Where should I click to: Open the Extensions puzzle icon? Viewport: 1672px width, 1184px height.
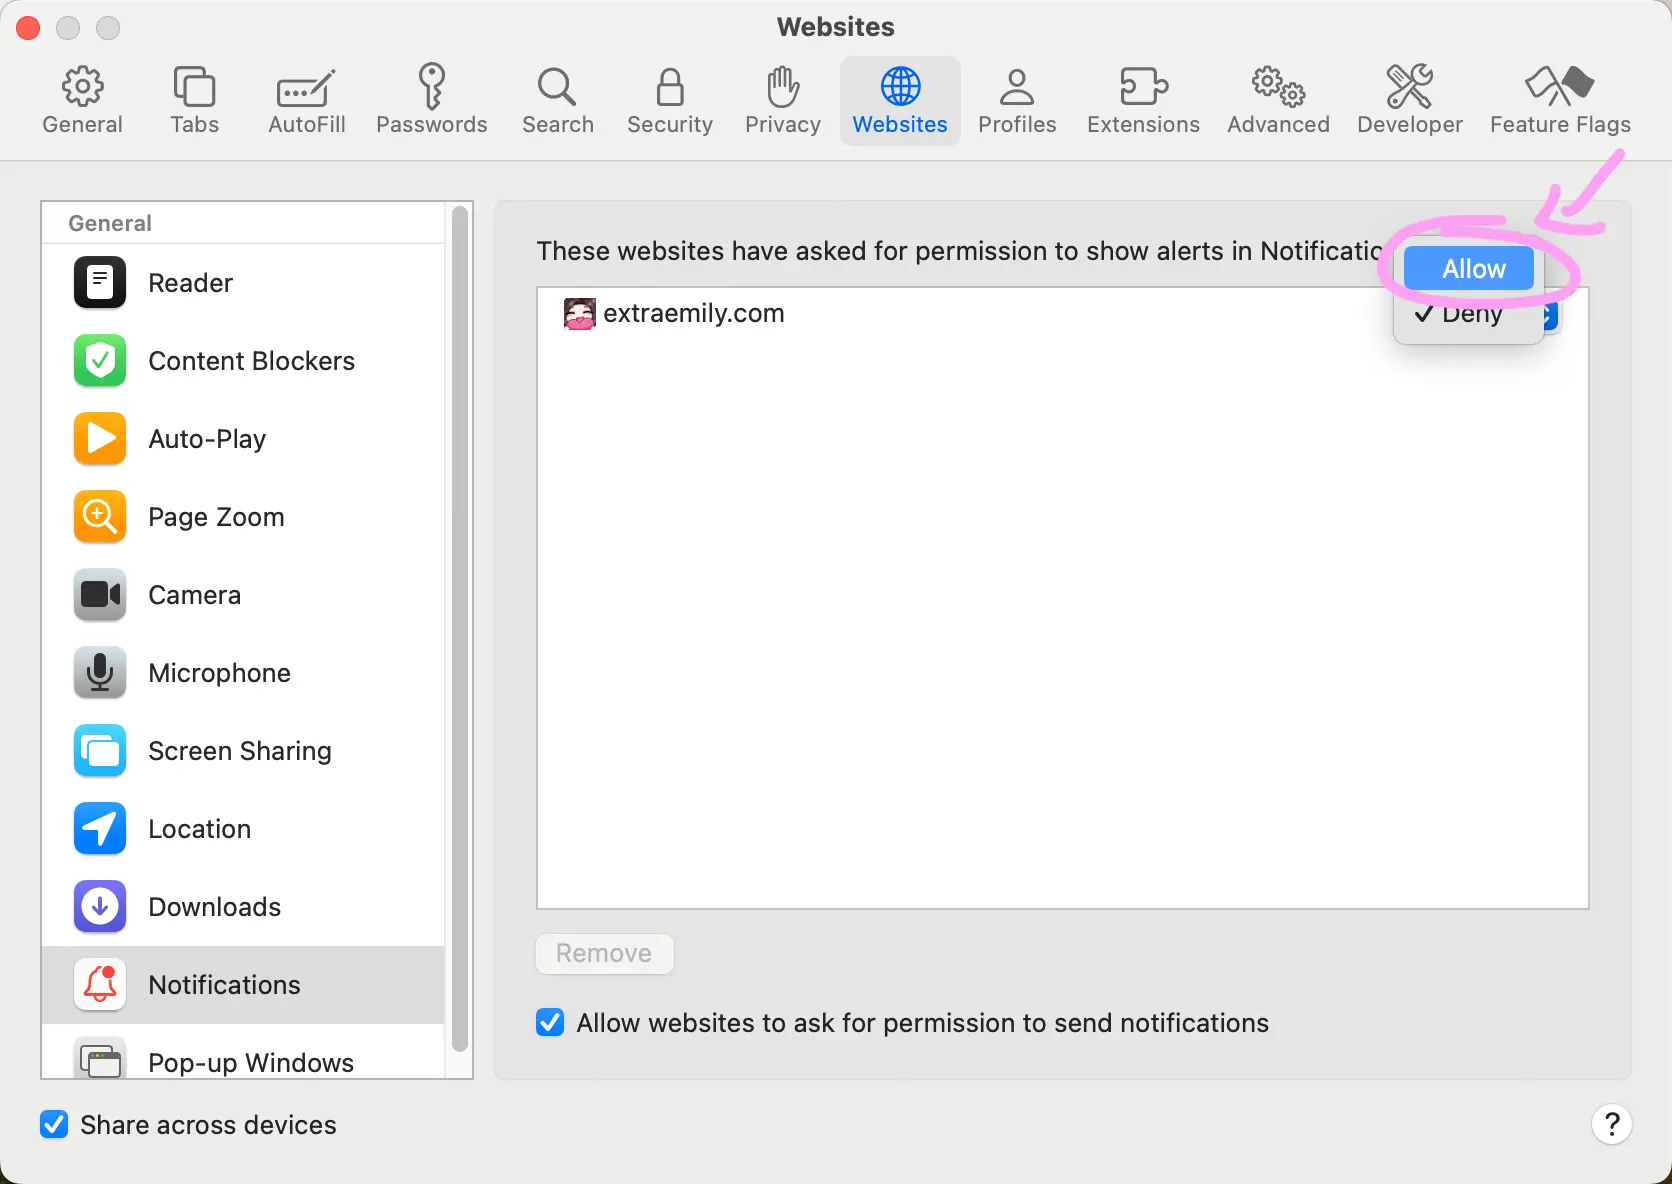click(x=1143, y=87)
